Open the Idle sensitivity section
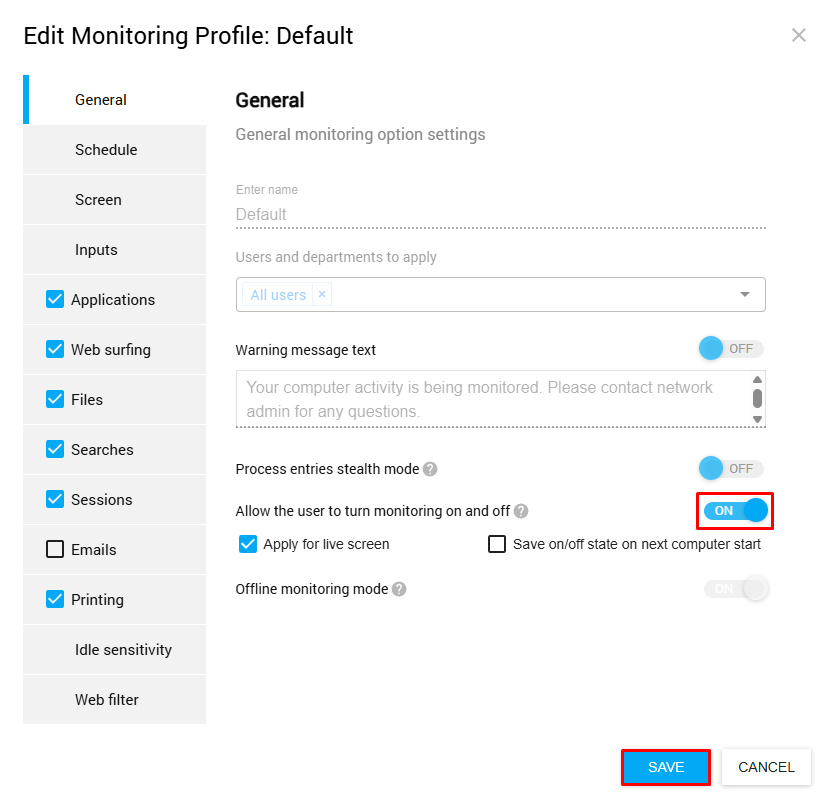The height and width of the screenshot is (805, 836). tap(123, 650)
